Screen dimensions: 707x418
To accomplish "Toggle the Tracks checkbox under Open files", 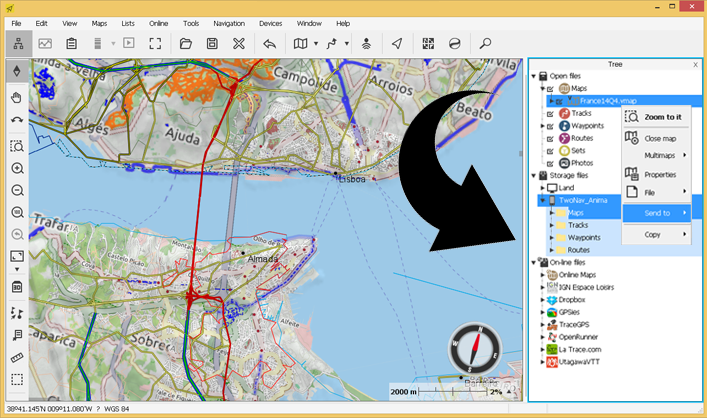I will (551, 114).
